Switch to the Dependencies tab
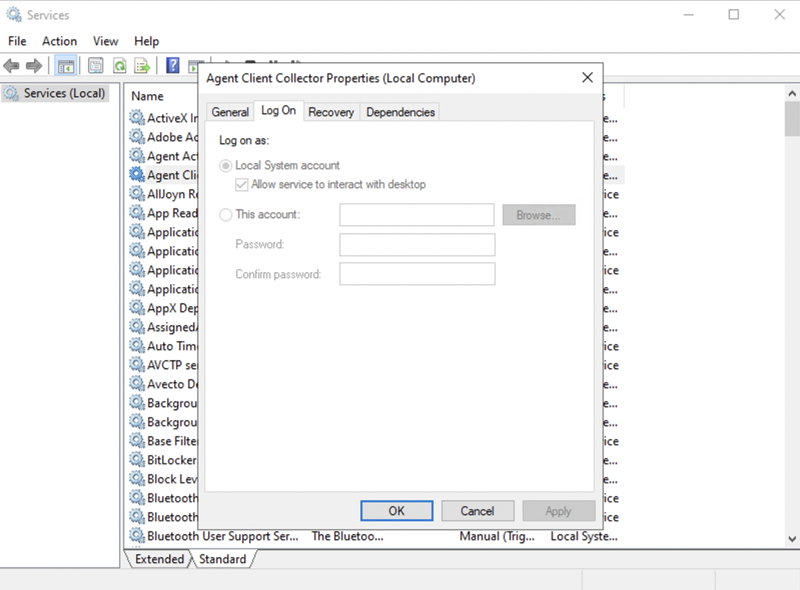 pos(401,112)
